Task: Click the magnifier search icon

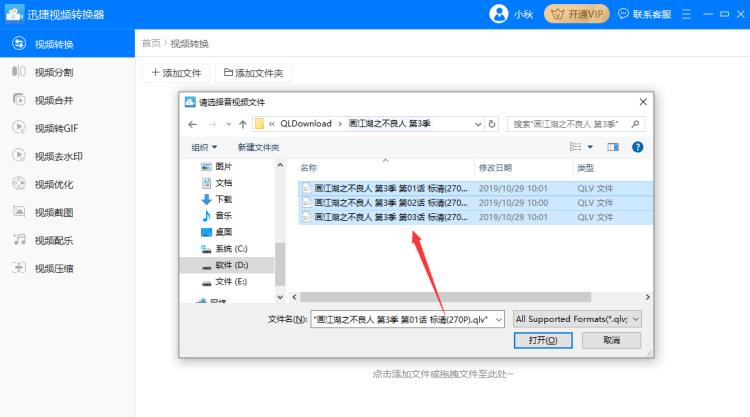Action: tap(635, 124)
